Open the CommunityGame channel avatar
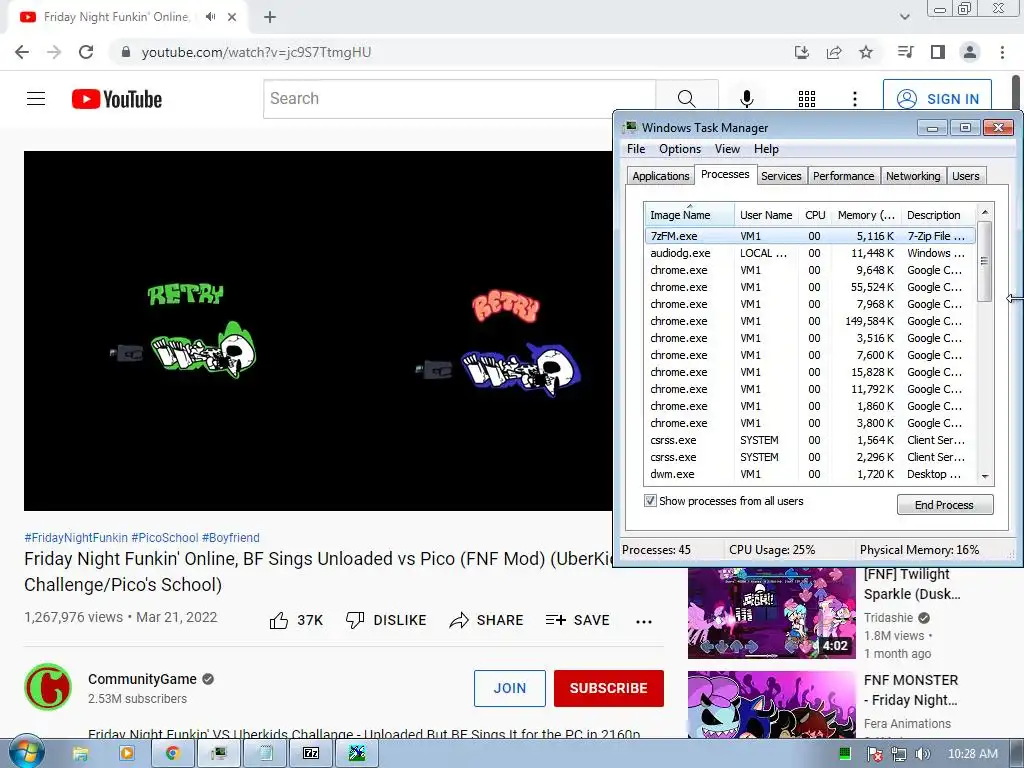1024x768 pixels. (x=48, y=687)
